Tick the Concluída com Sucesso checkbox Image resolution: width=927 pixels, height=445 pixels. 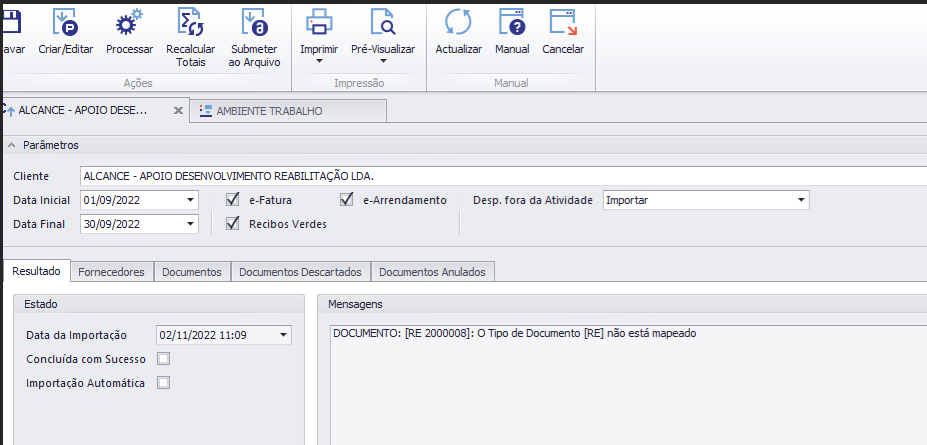[164, 359]
